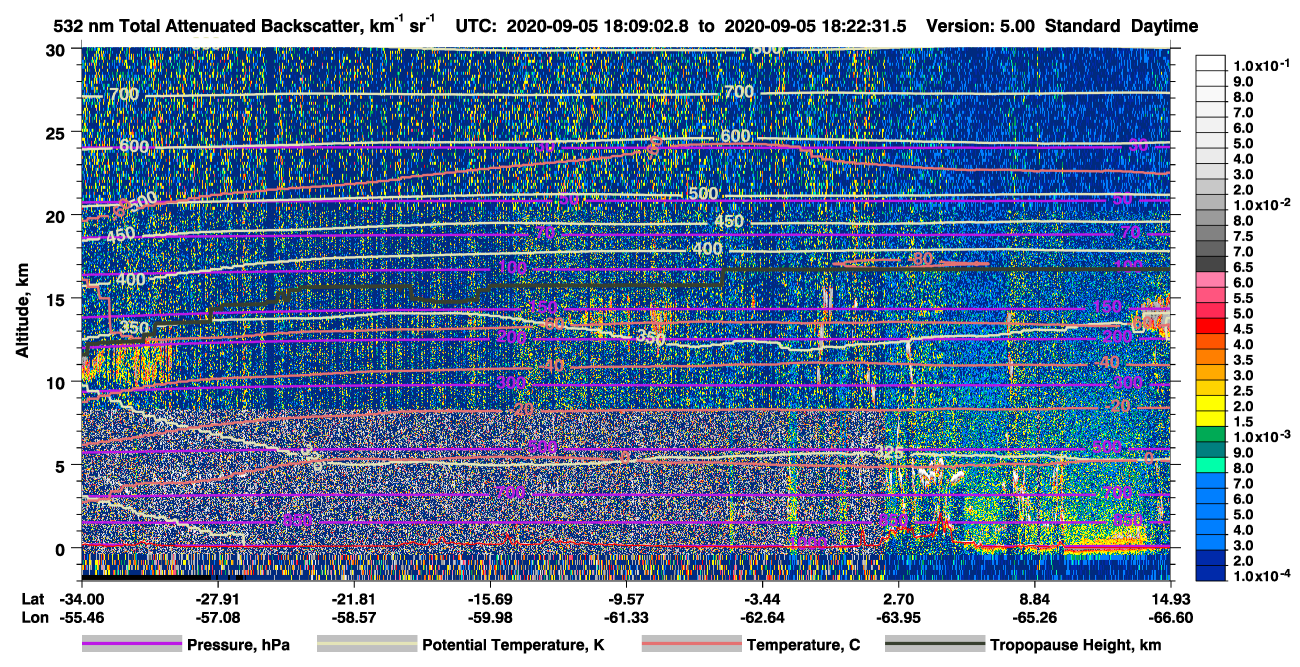Viewport: 1300px width, 667px height.
Task: Click colorbar label 3.5
Action: 1243,360
